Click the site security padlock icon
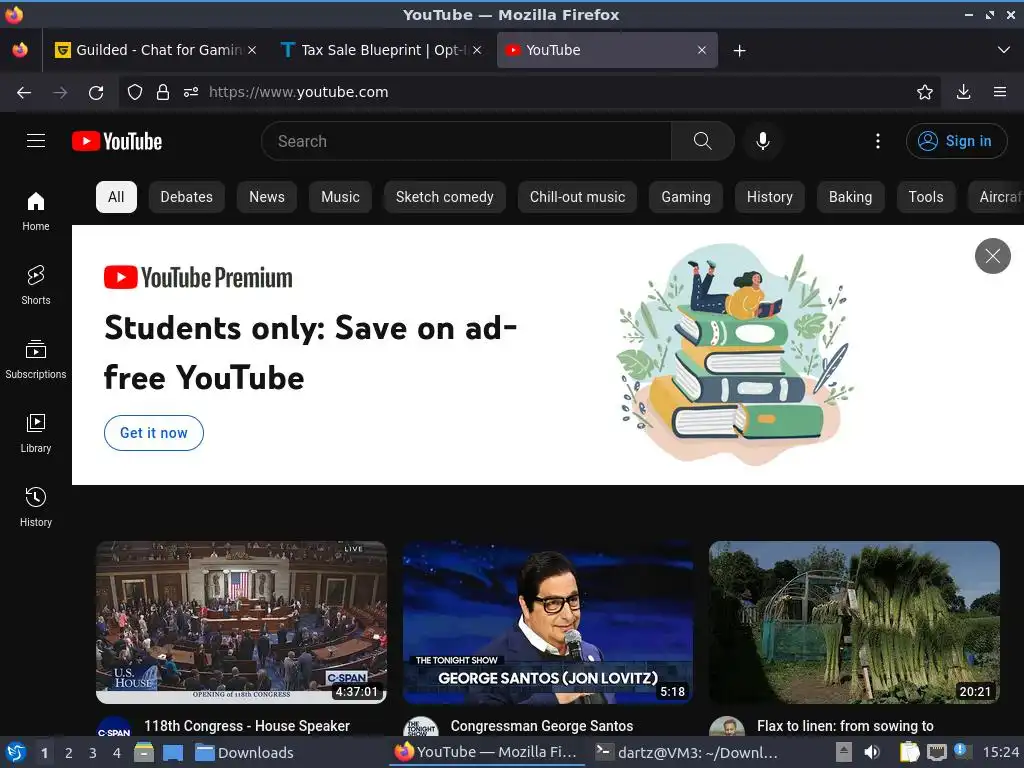The width and height of the screenshot is (1024, 768). coord(163,93)
